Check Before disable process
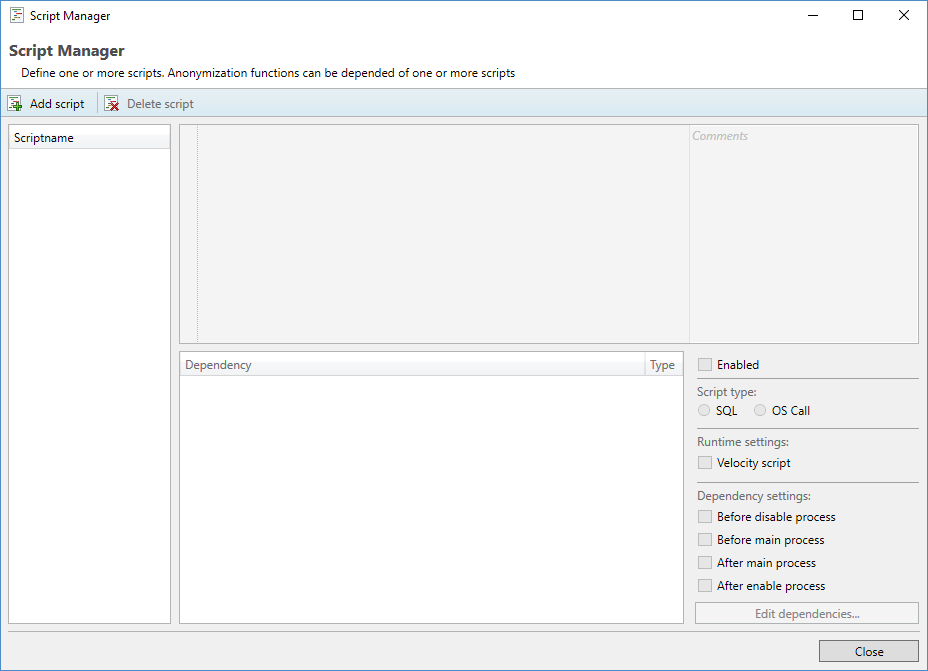The width and height of the screenshot is (928, 671). [x=705, y=517]
